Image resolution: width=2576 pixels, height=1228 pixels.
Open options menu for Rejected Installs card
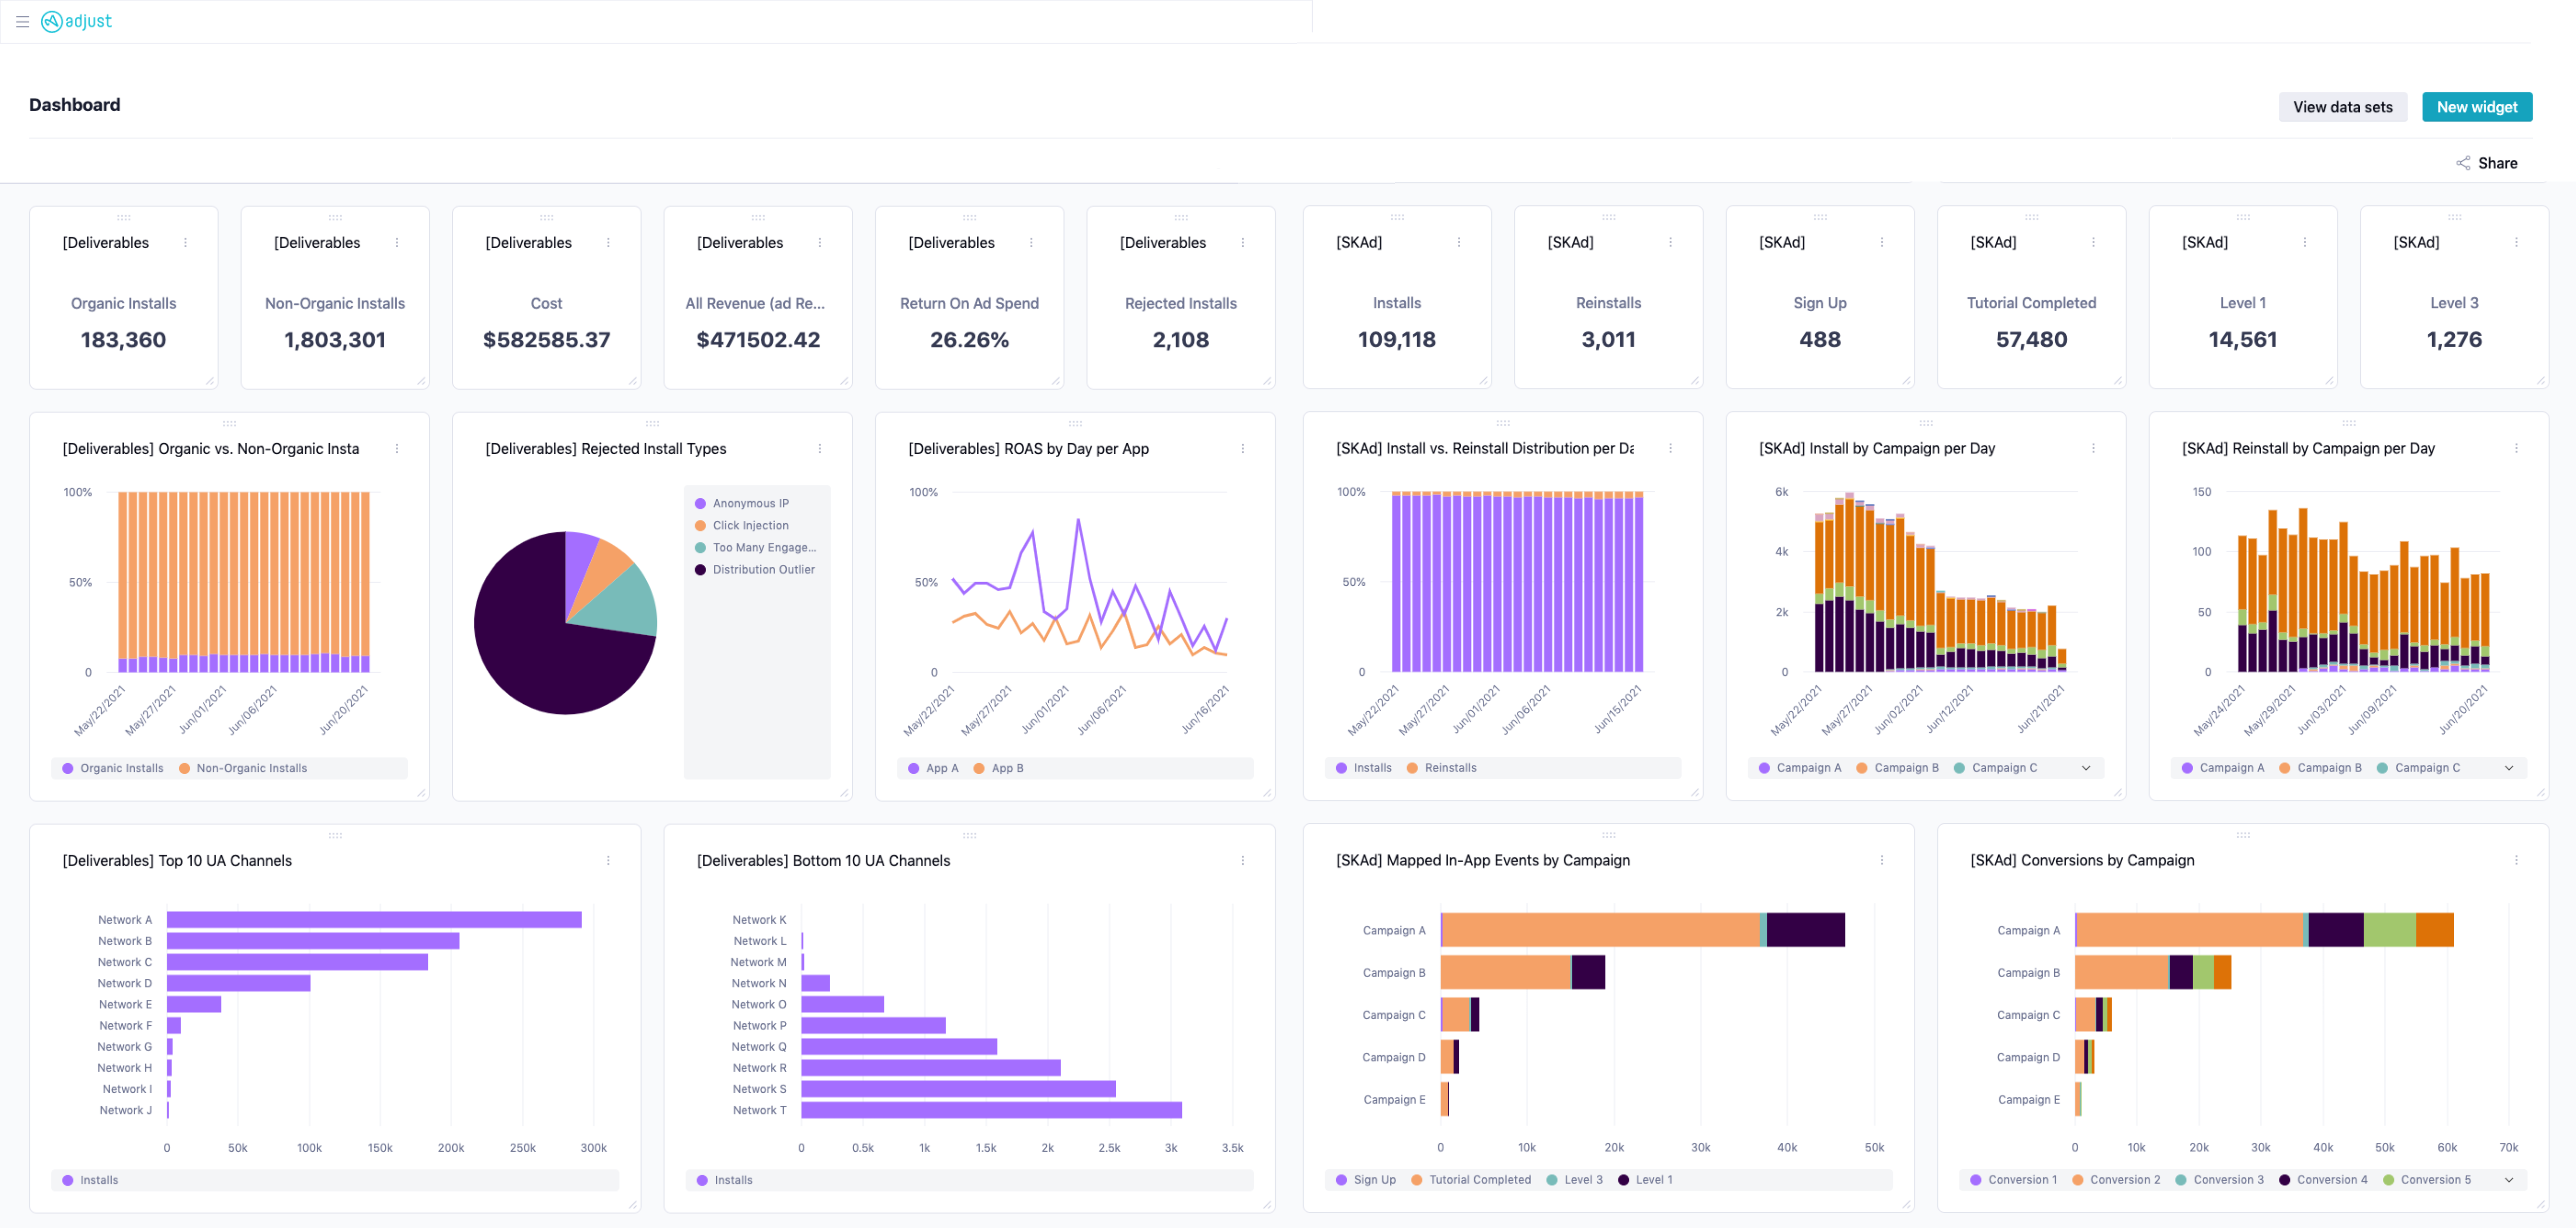click(1243, 243)
